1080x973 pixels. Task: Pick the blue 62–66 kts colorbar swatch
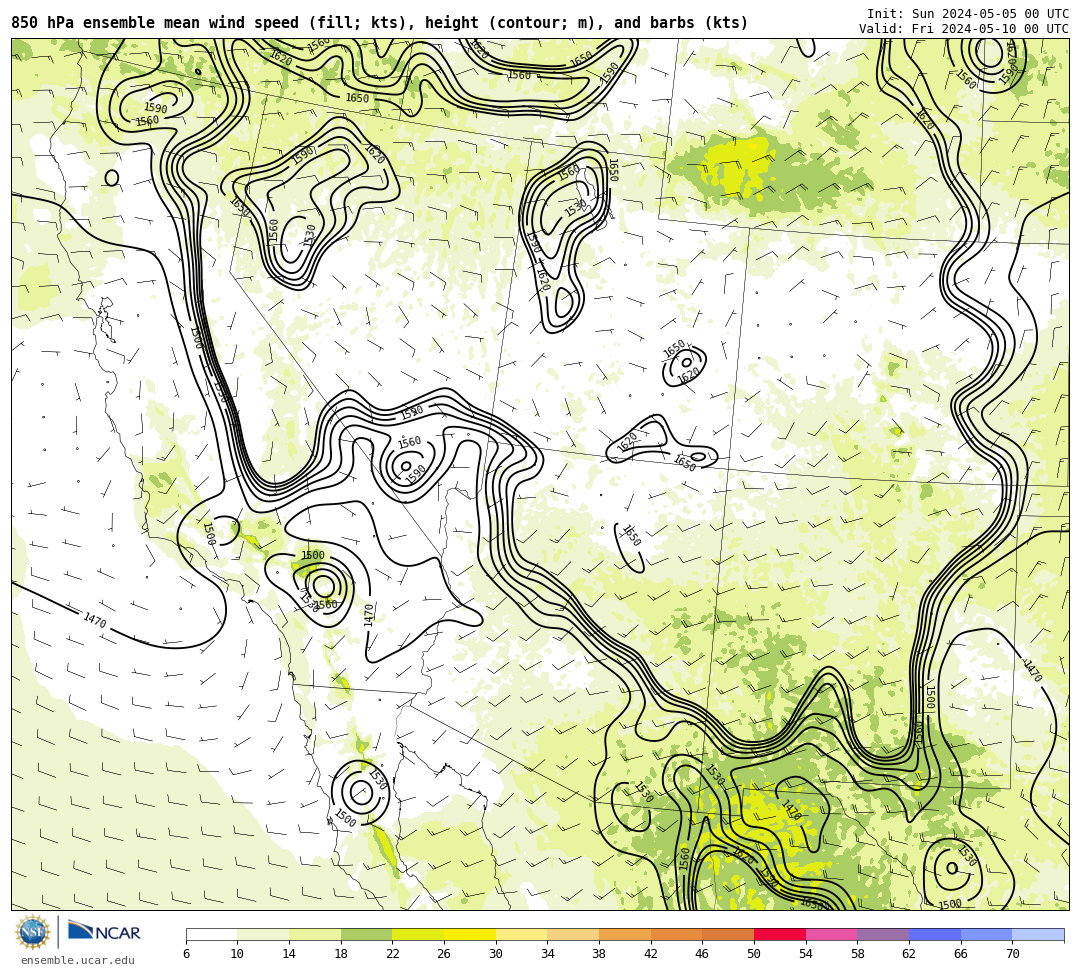click(935, 934)
